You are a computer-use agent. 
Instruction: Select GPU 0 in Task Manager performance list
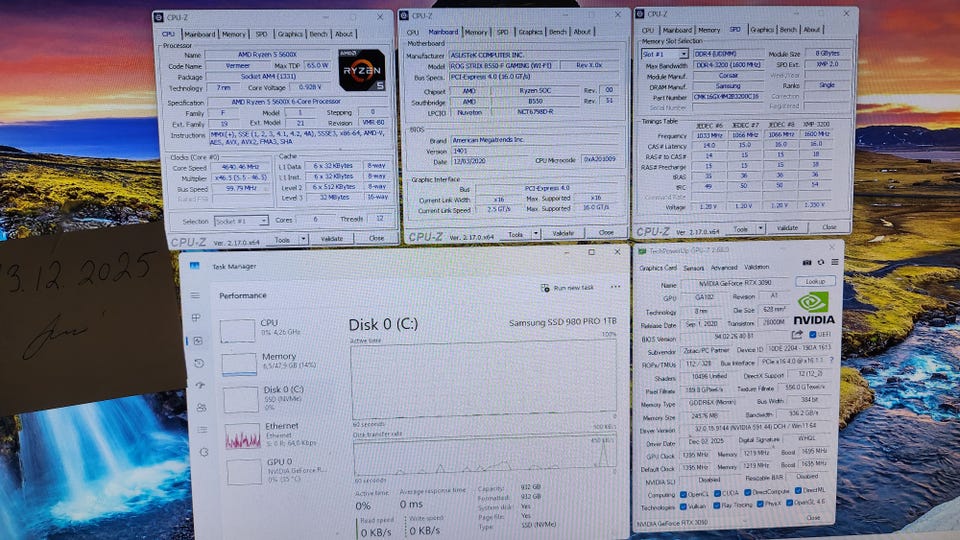[x=277, y=470]
